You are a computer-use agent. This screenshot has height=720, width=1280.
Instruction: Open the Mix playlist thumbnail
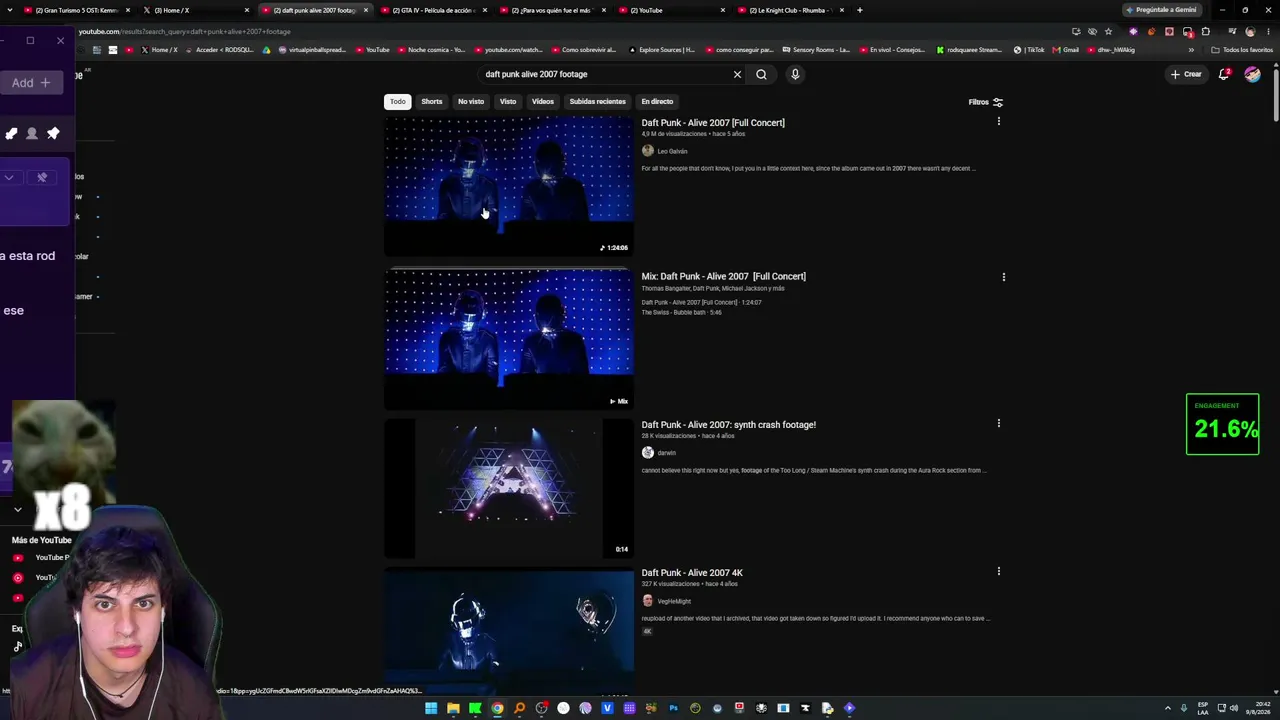click(509, 339)
